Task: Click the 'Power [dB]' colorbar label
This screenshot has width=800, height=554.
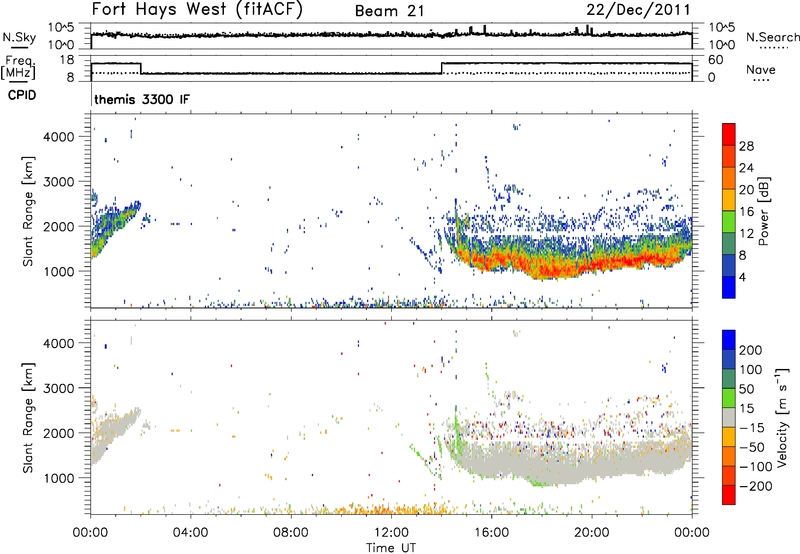Action: click(764, 211)
